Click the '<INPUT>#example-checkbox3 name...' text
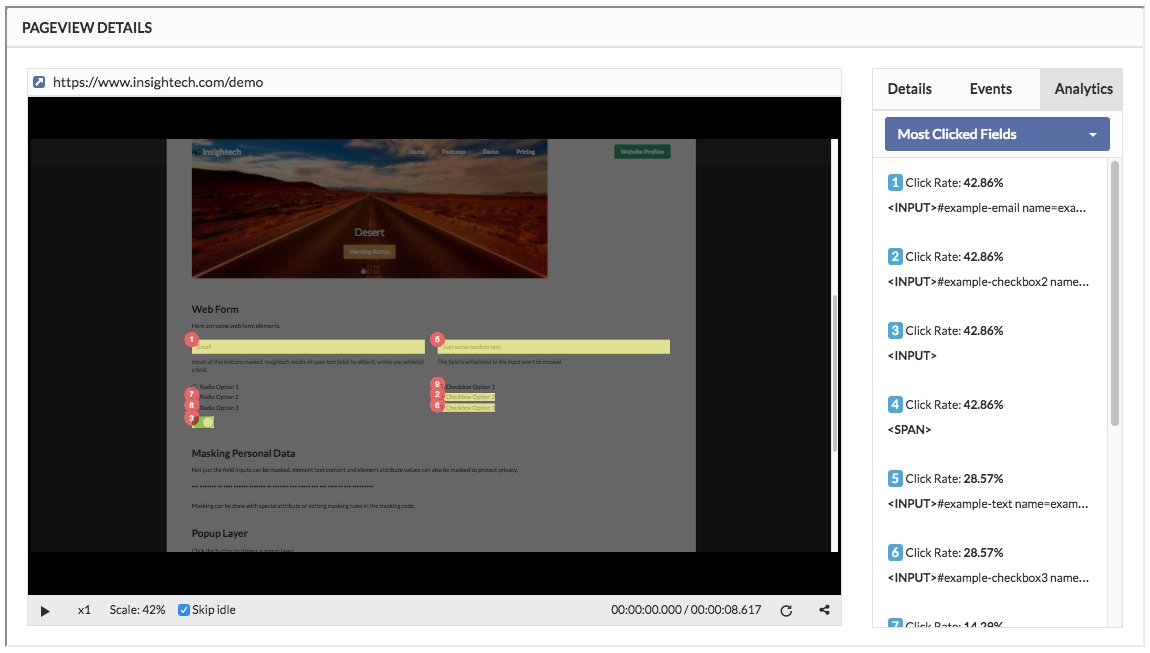1150x653 pixels. pos(988,578)
